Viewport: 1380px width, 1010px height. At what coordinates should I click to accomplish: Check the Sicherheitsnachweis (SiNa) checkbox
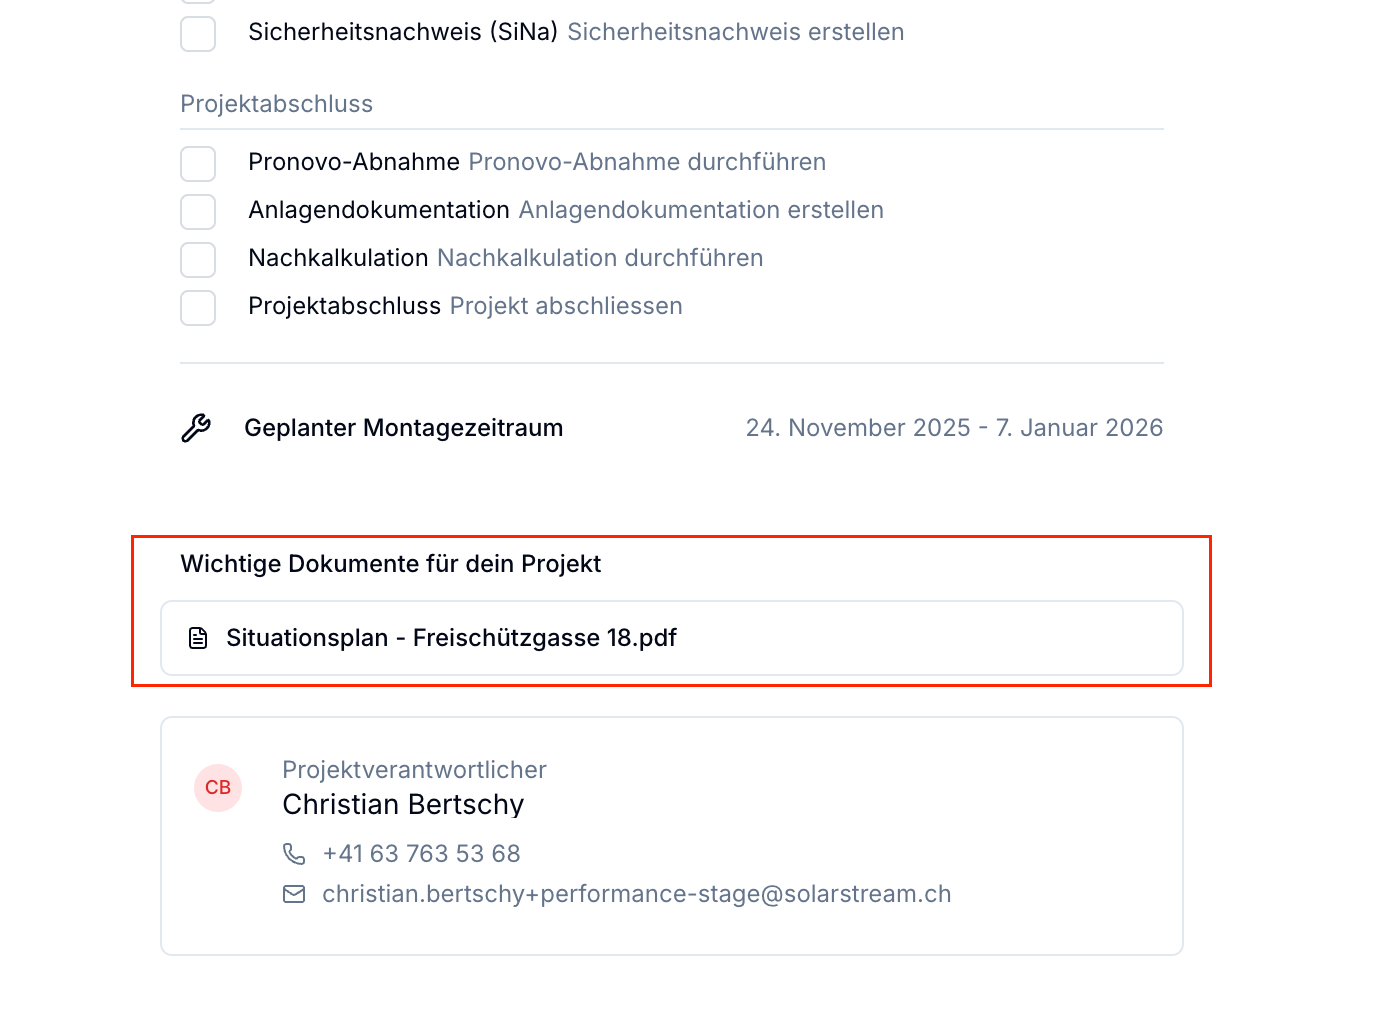[198, 33]
